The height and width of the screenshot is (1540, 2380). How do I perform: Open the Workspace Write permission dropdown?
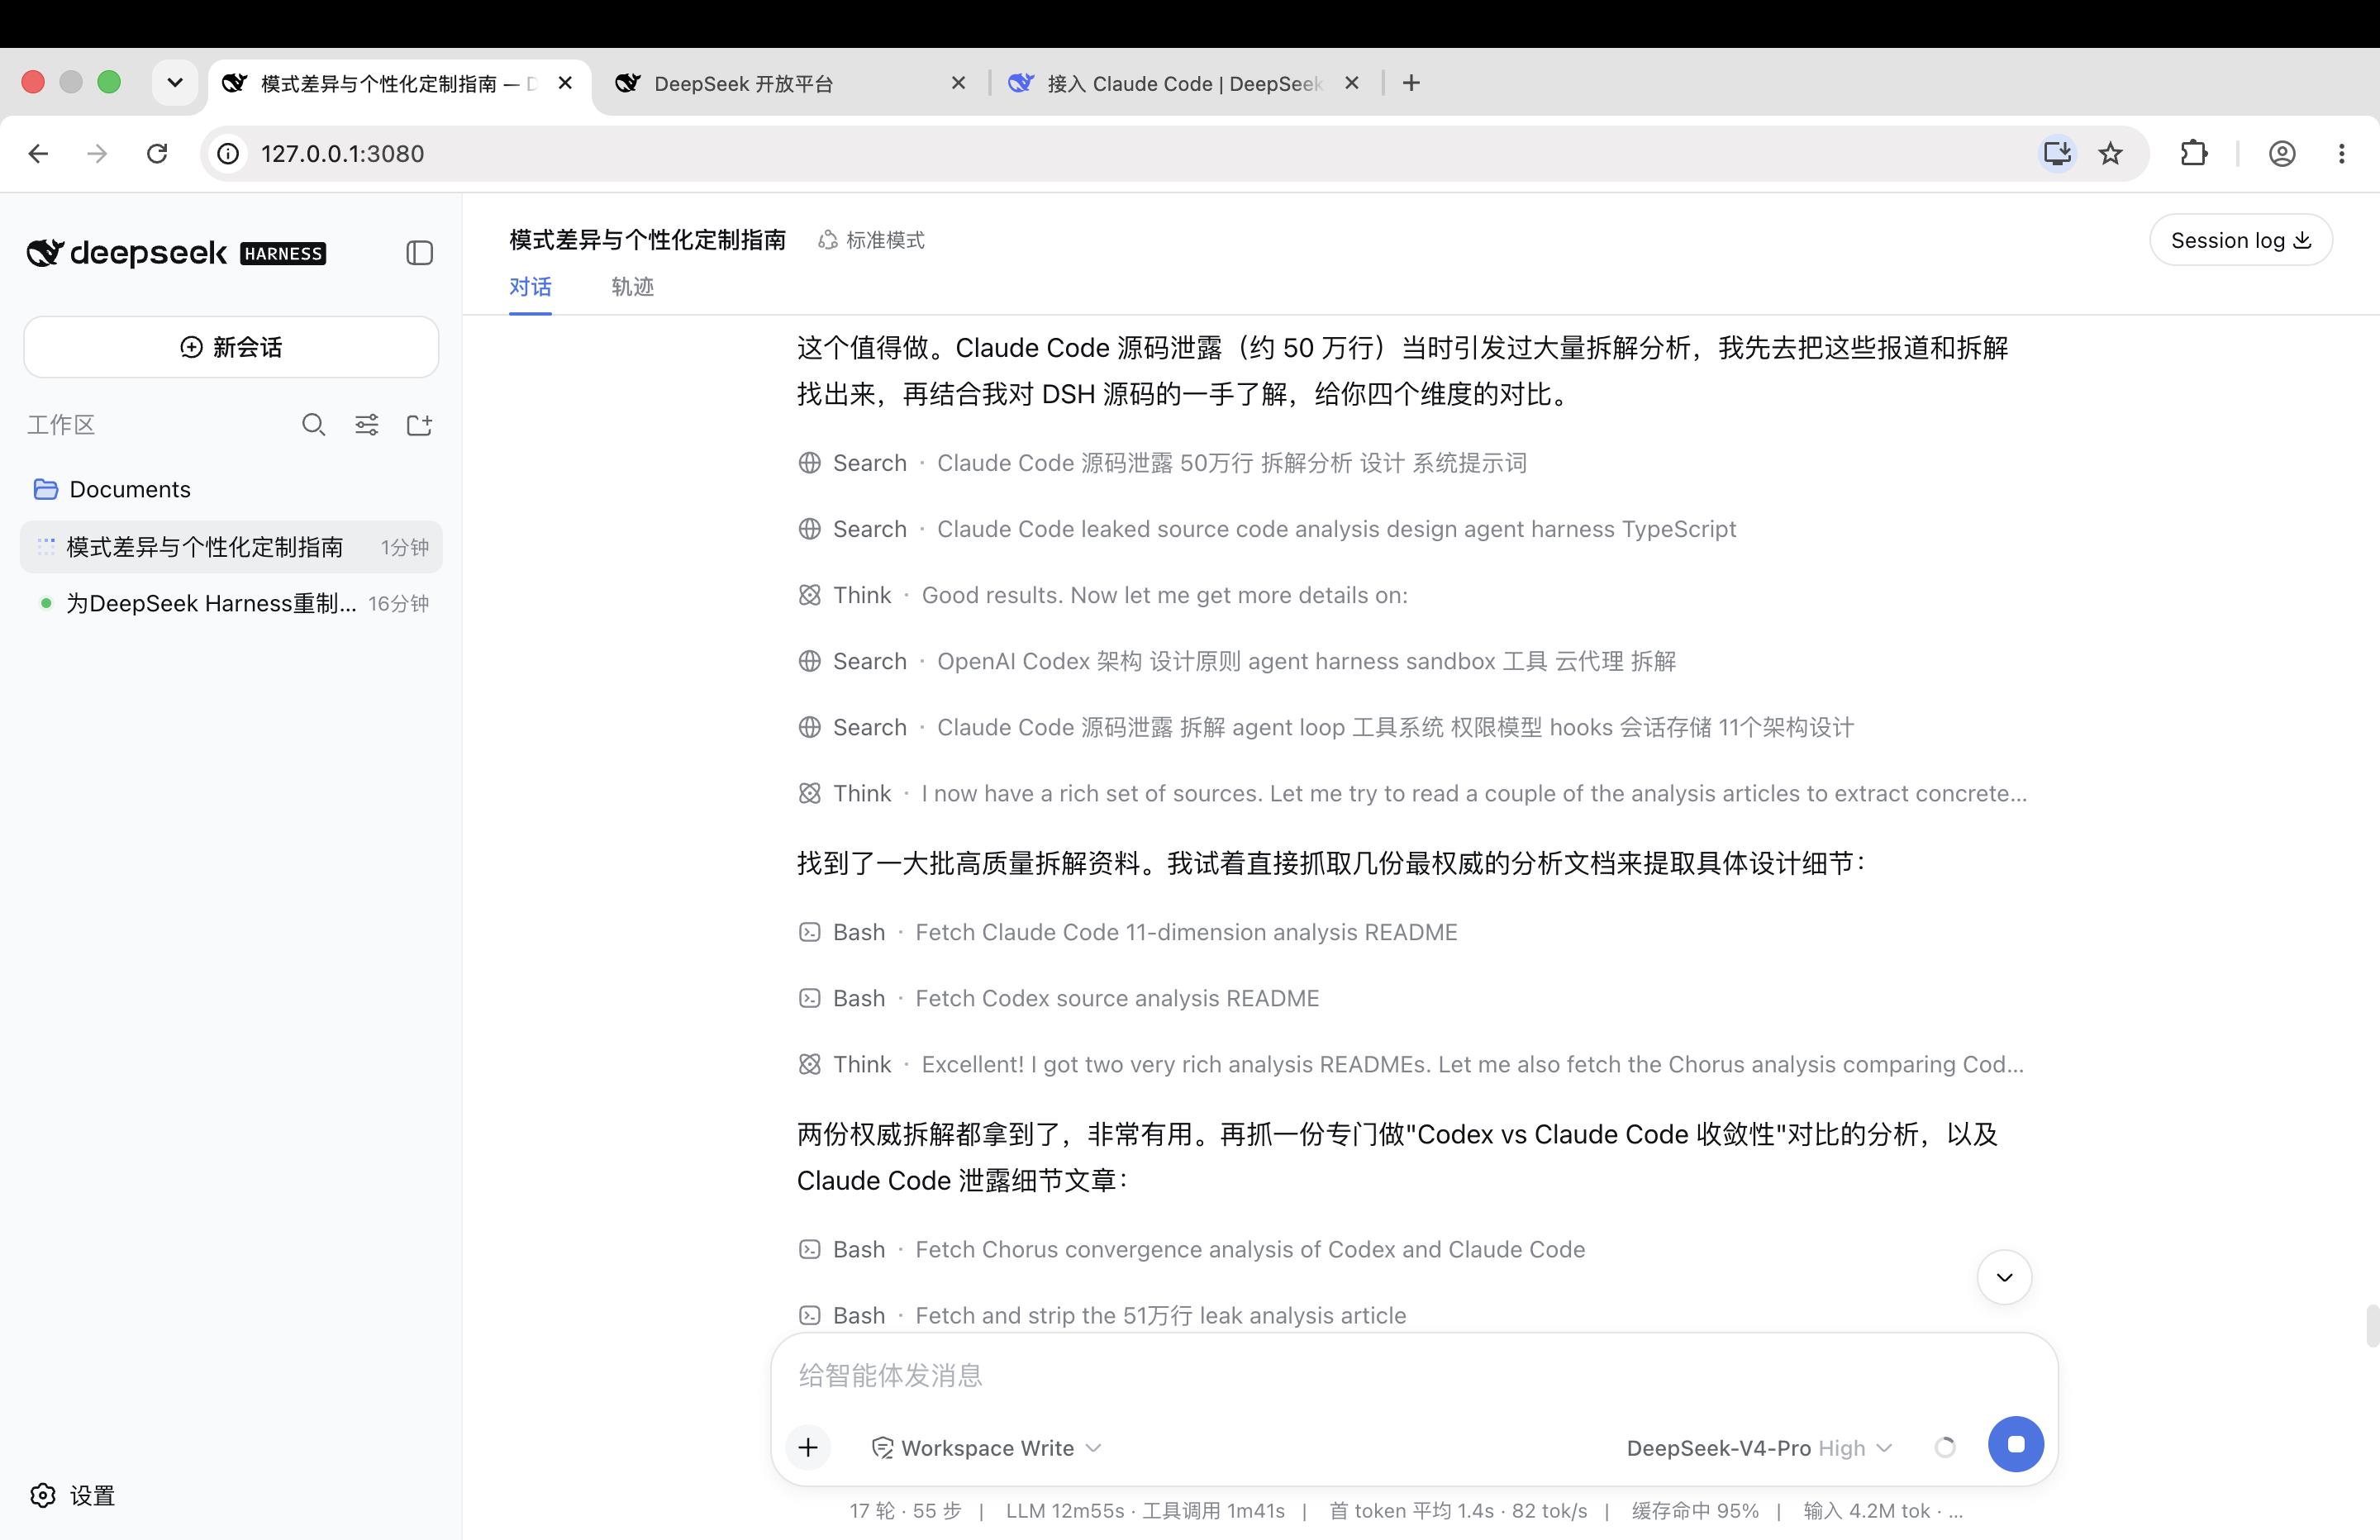[986, 1448]
